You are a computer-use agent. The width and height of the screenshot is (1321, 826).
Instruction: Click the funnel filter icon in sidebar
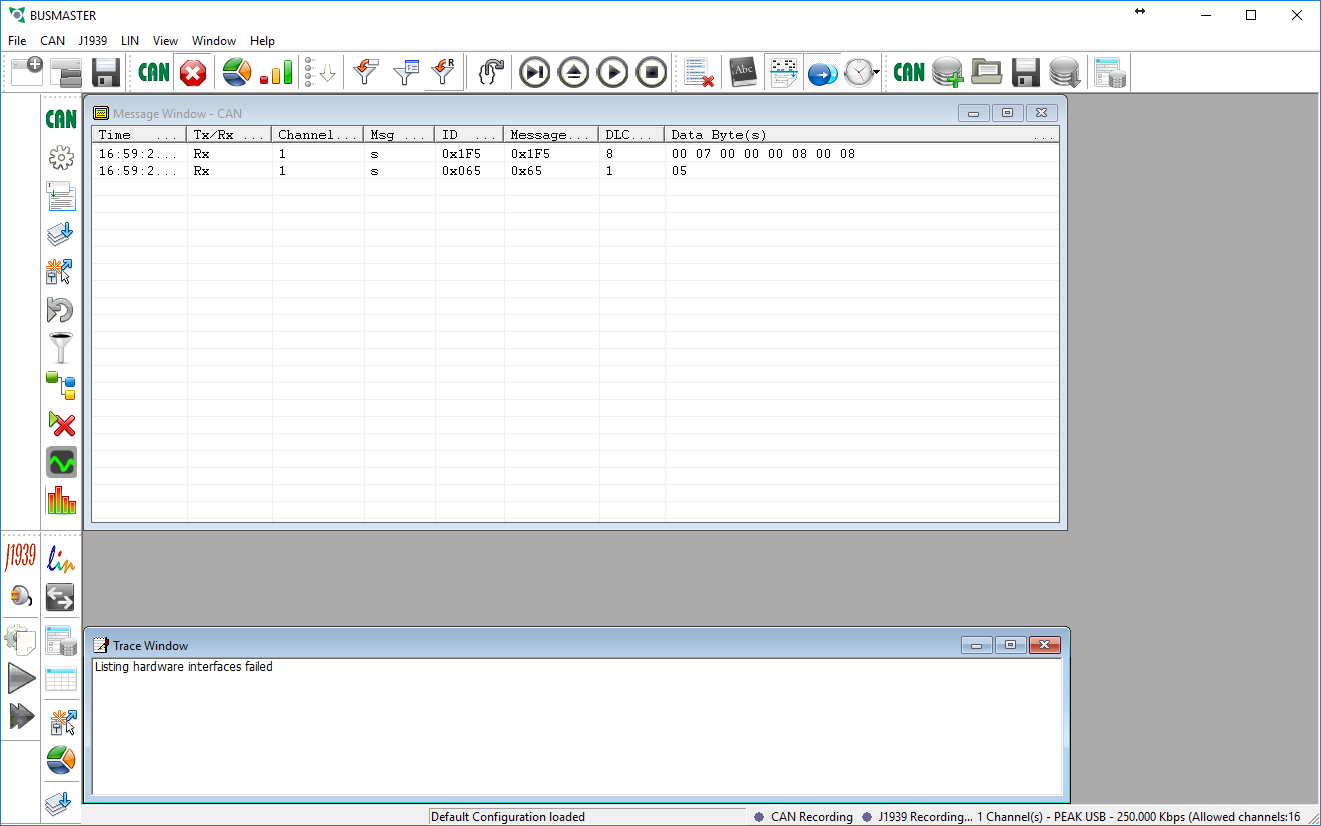coord(62,348)
